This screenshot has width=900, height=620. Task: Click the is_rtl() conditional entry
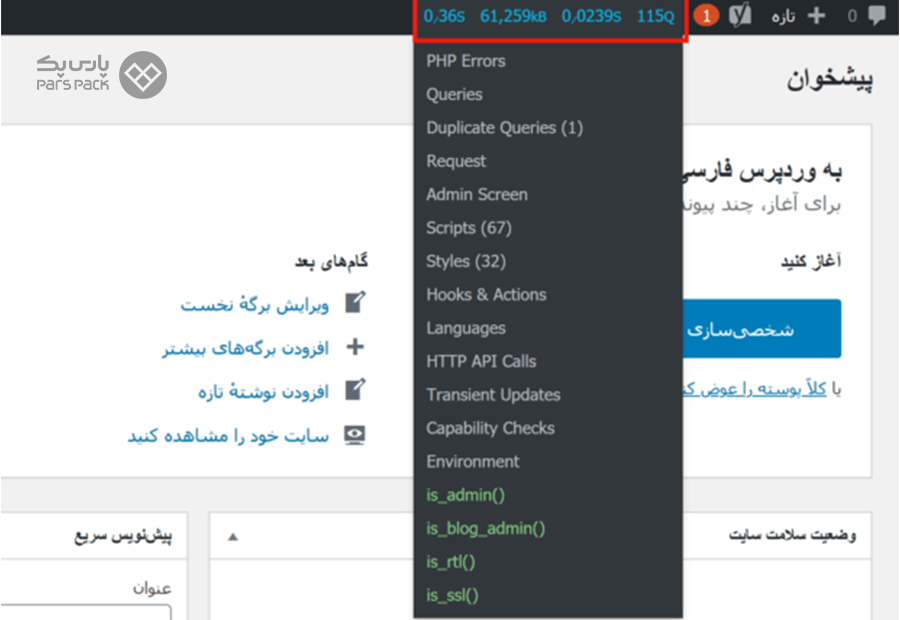click(x=451, y=561)
